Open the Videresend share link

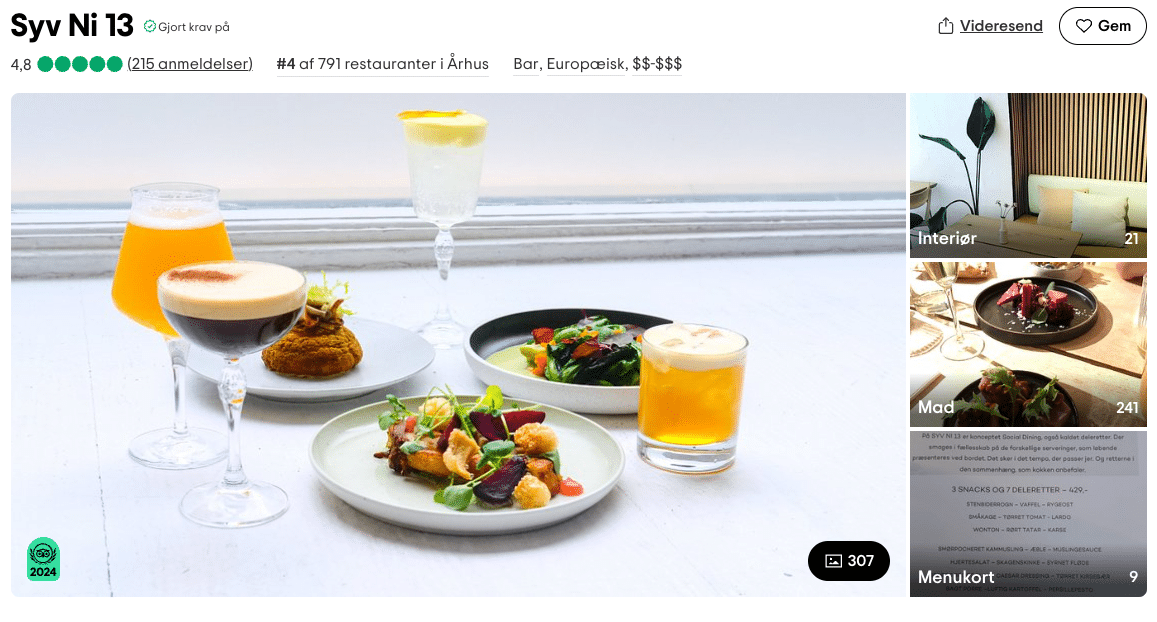coord(1001,26)
